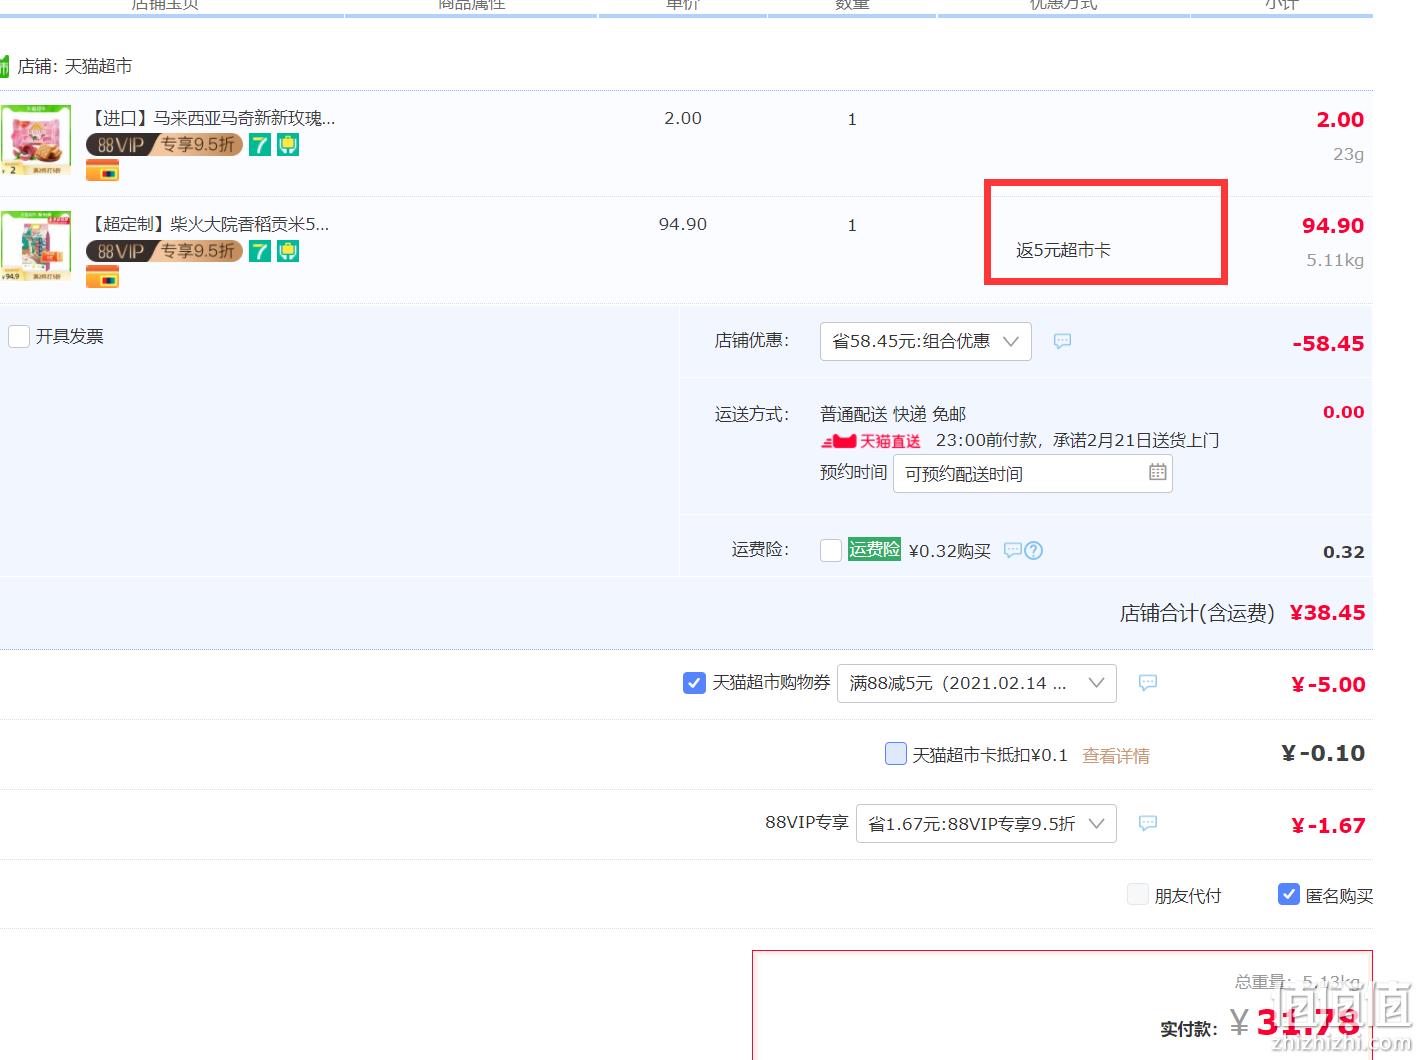Click the green 运费险 label badge

875,549
